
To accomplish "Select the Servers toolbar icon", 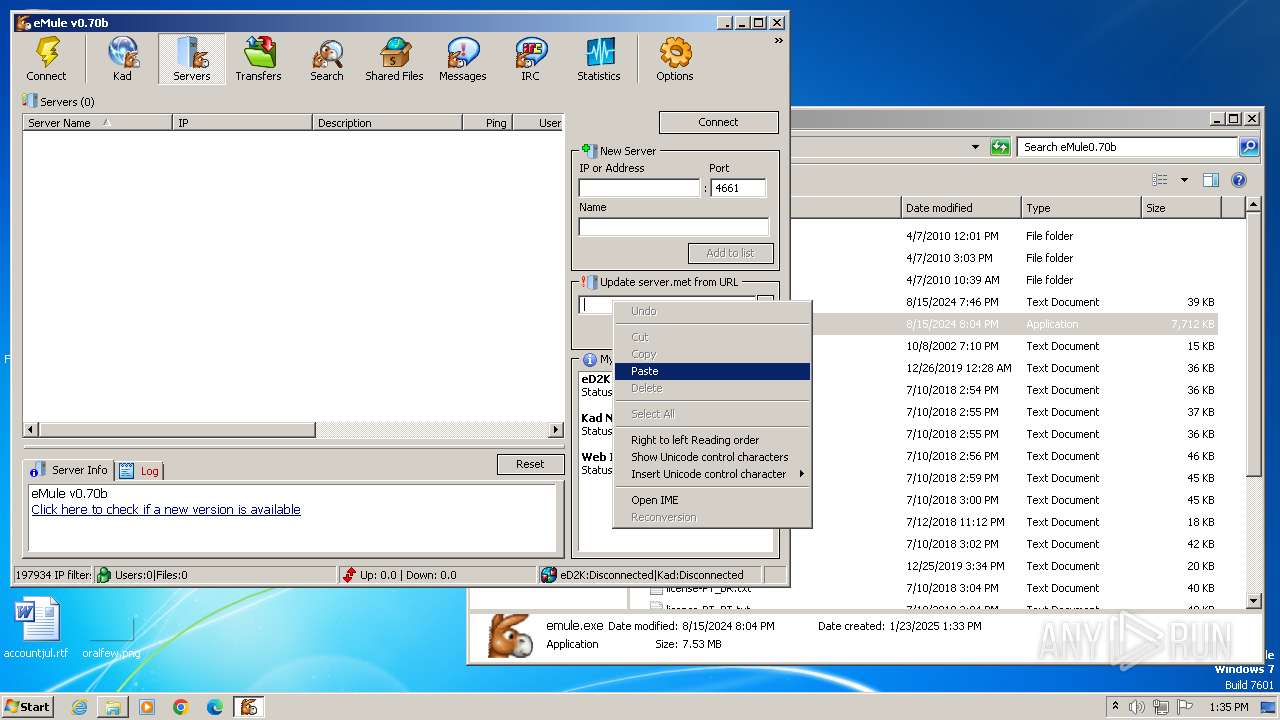I will pos(191,59).
